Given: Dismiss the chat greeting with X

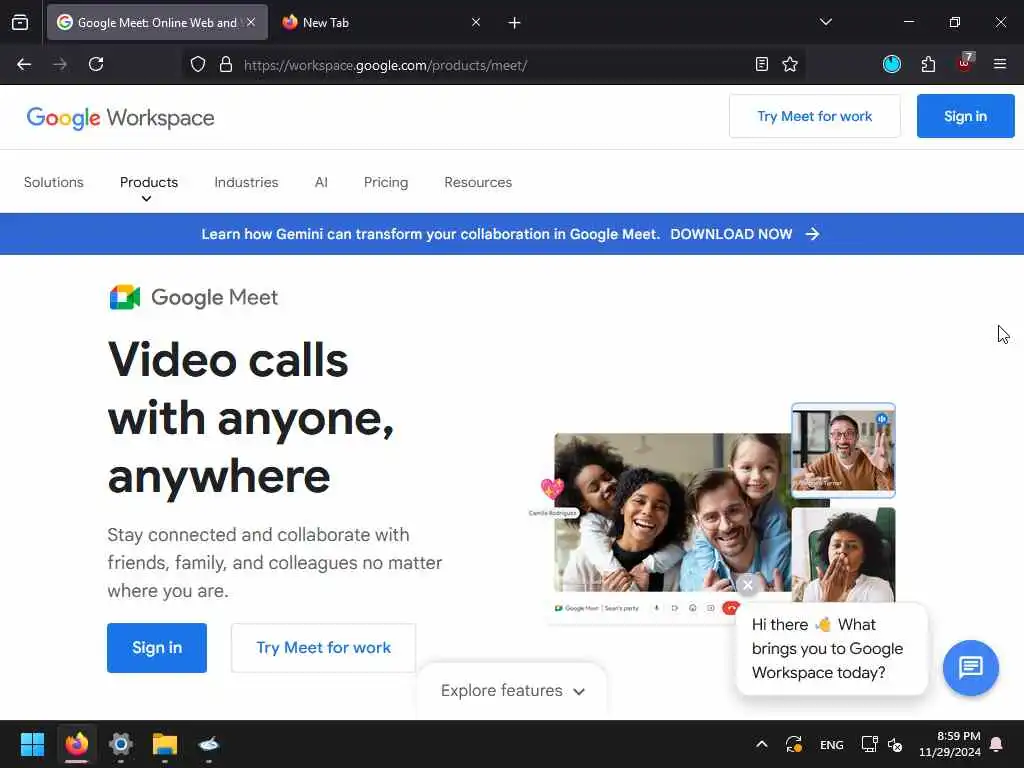Looking at the screenshot, I should (x=748, y=585).
